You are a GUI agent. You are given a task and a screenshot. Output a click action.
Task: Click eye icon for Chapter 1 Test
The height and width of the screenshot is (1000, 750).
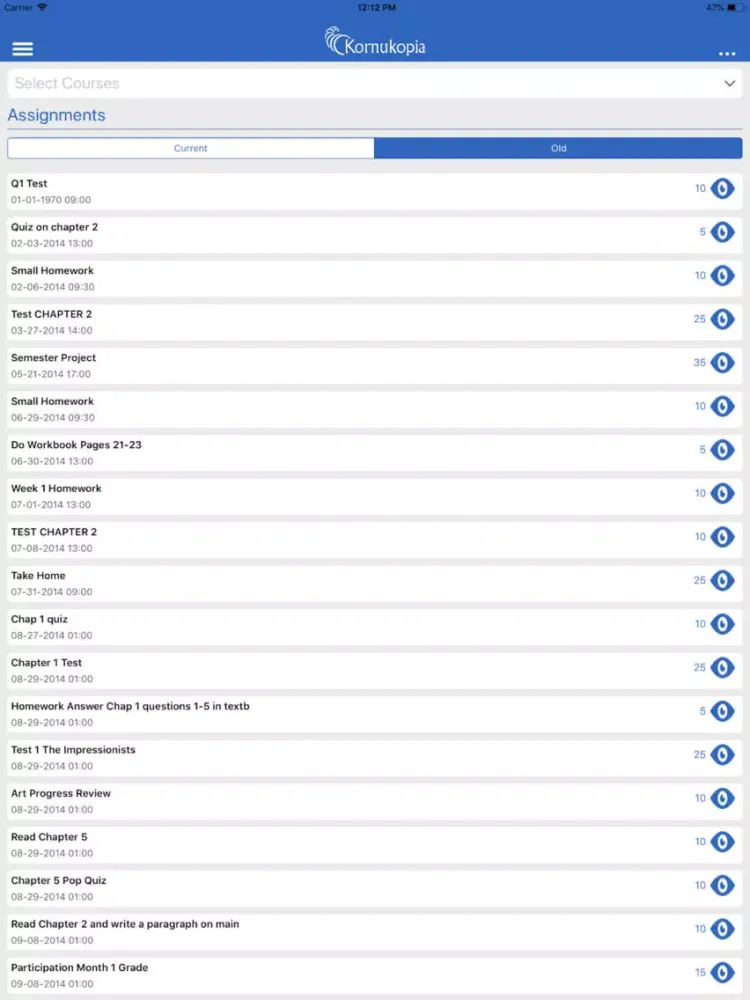[x=722, y=668]
